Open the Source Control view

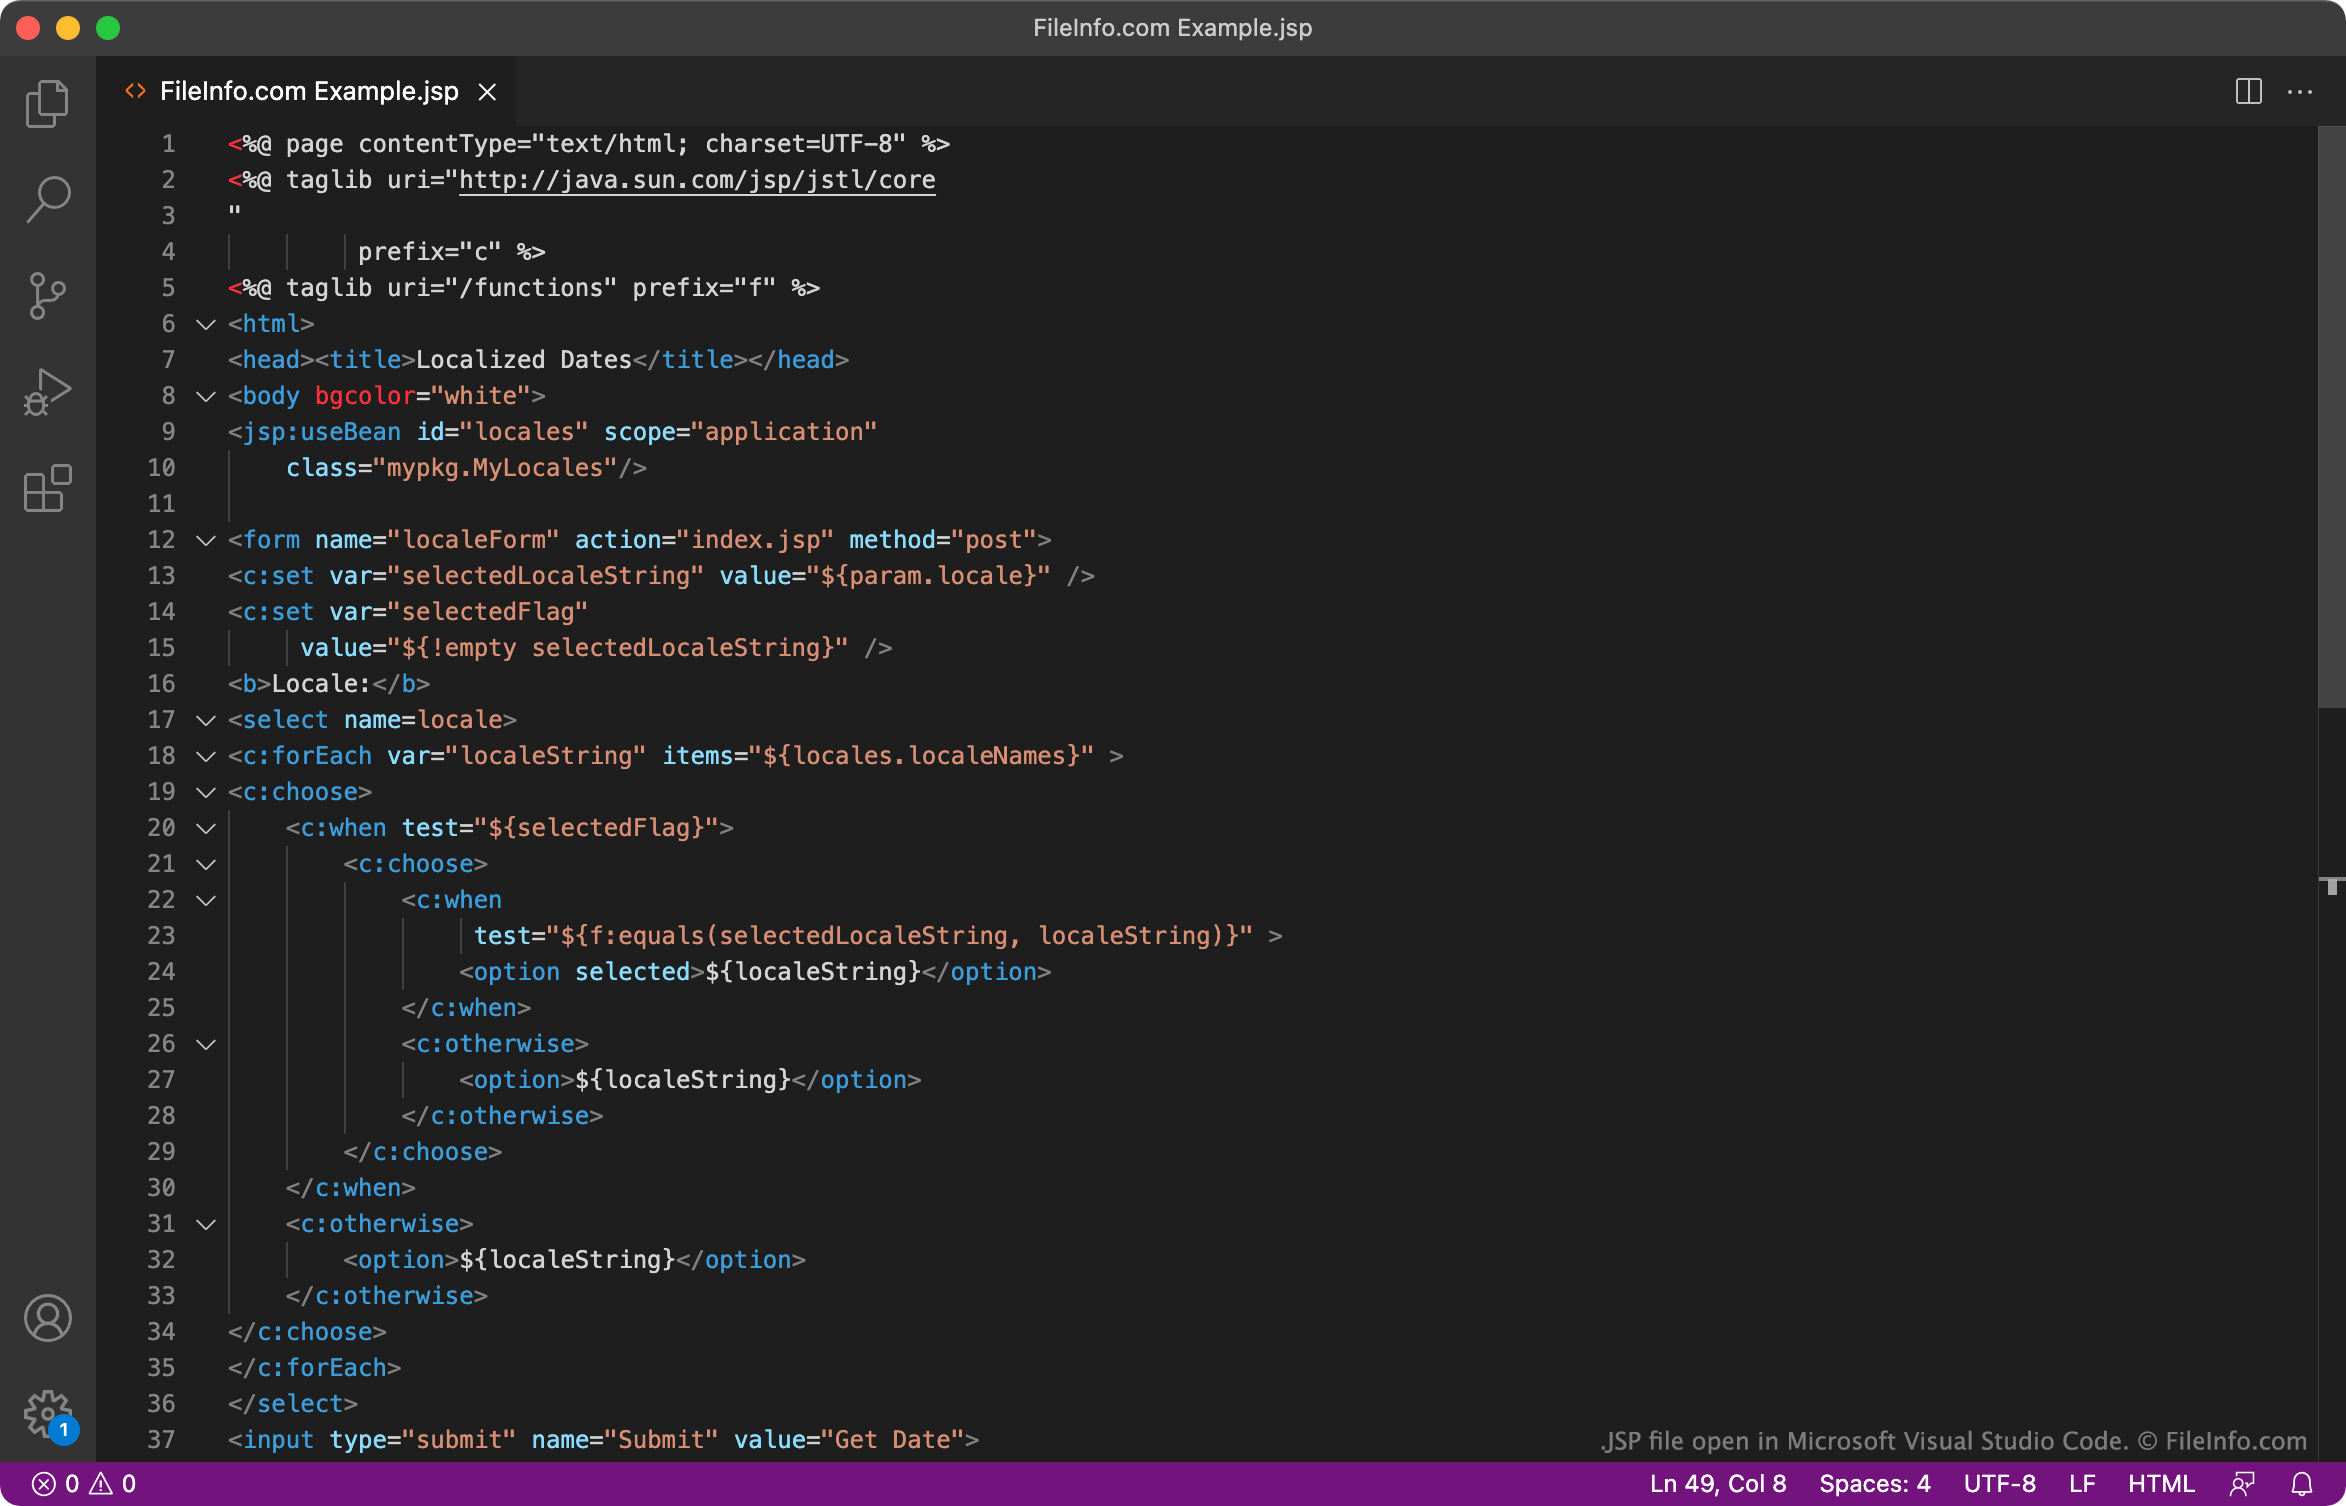tap(47, 296)
